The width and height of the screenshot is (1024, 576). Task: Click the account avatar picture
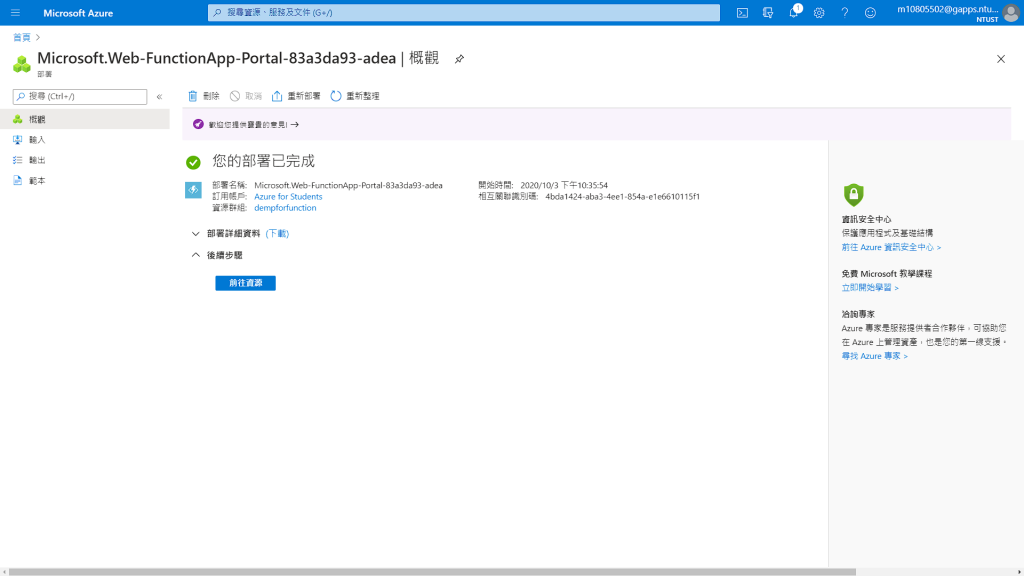click(x=1011, y=12)
